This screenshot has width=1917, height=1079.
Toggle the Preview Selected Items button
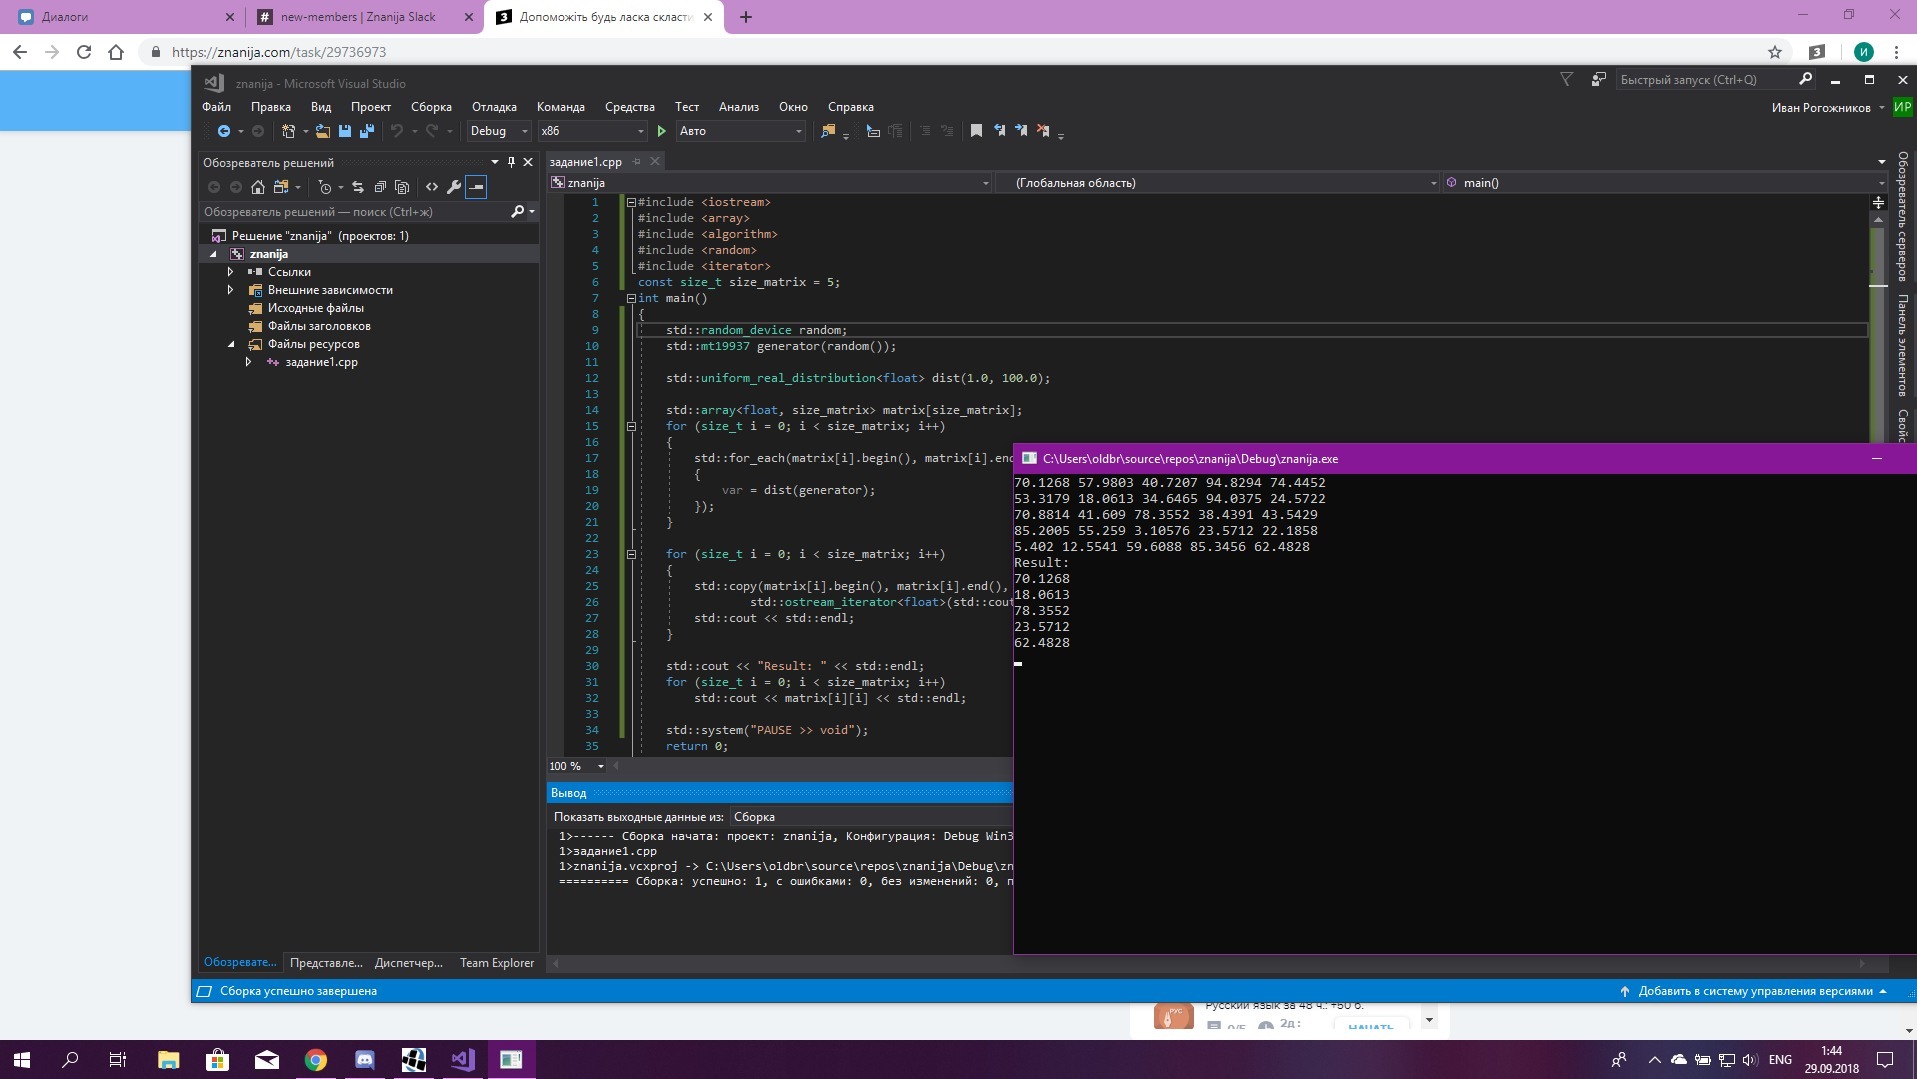pos(476,187)
